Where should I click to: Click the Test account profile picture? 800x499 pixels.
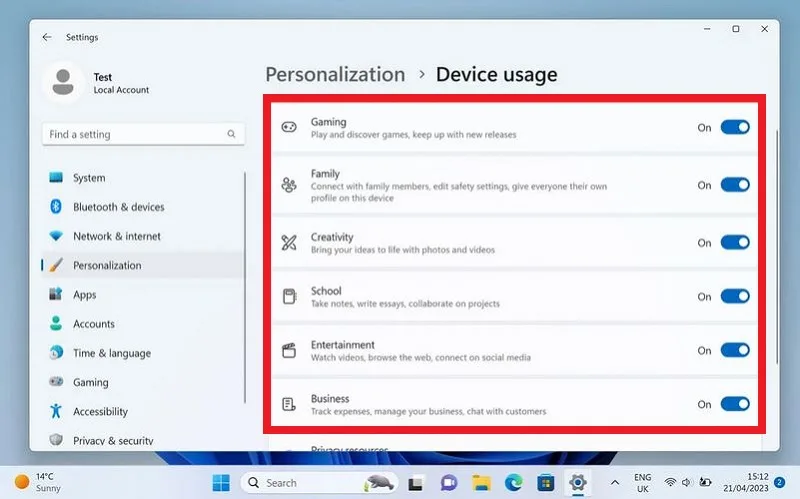click(x=63, y=83)
